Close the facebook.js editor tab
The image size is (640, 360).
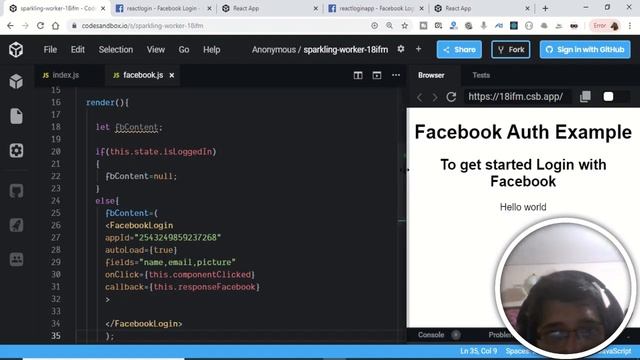[x=172, y=75]
